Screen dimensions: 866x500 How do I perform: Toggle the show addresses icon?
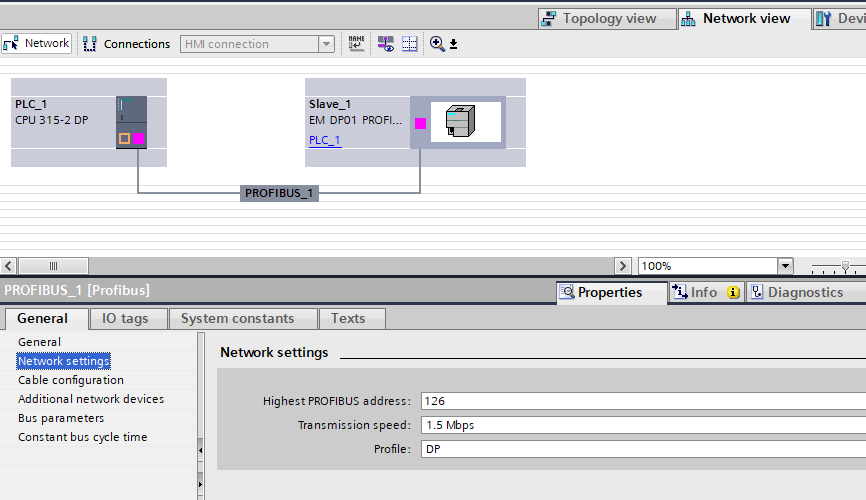click(x=386, y=43)
